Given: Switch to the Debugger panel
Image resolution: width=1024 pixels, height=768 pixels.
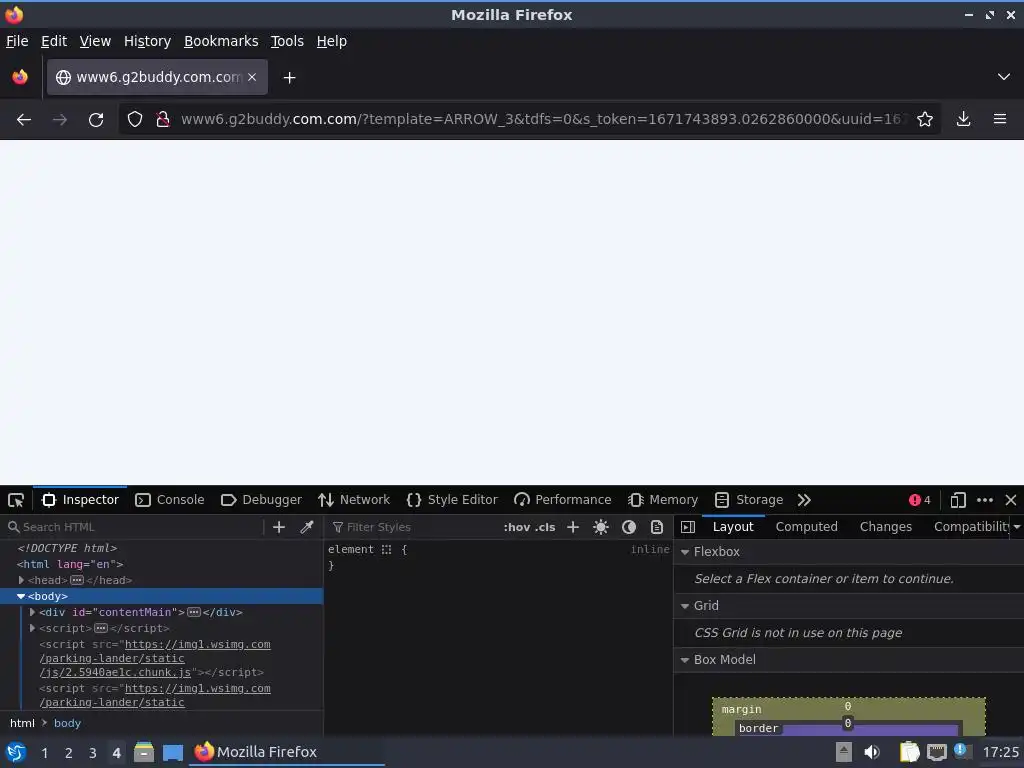Looking at the screenshot, I should coord(261,500).
